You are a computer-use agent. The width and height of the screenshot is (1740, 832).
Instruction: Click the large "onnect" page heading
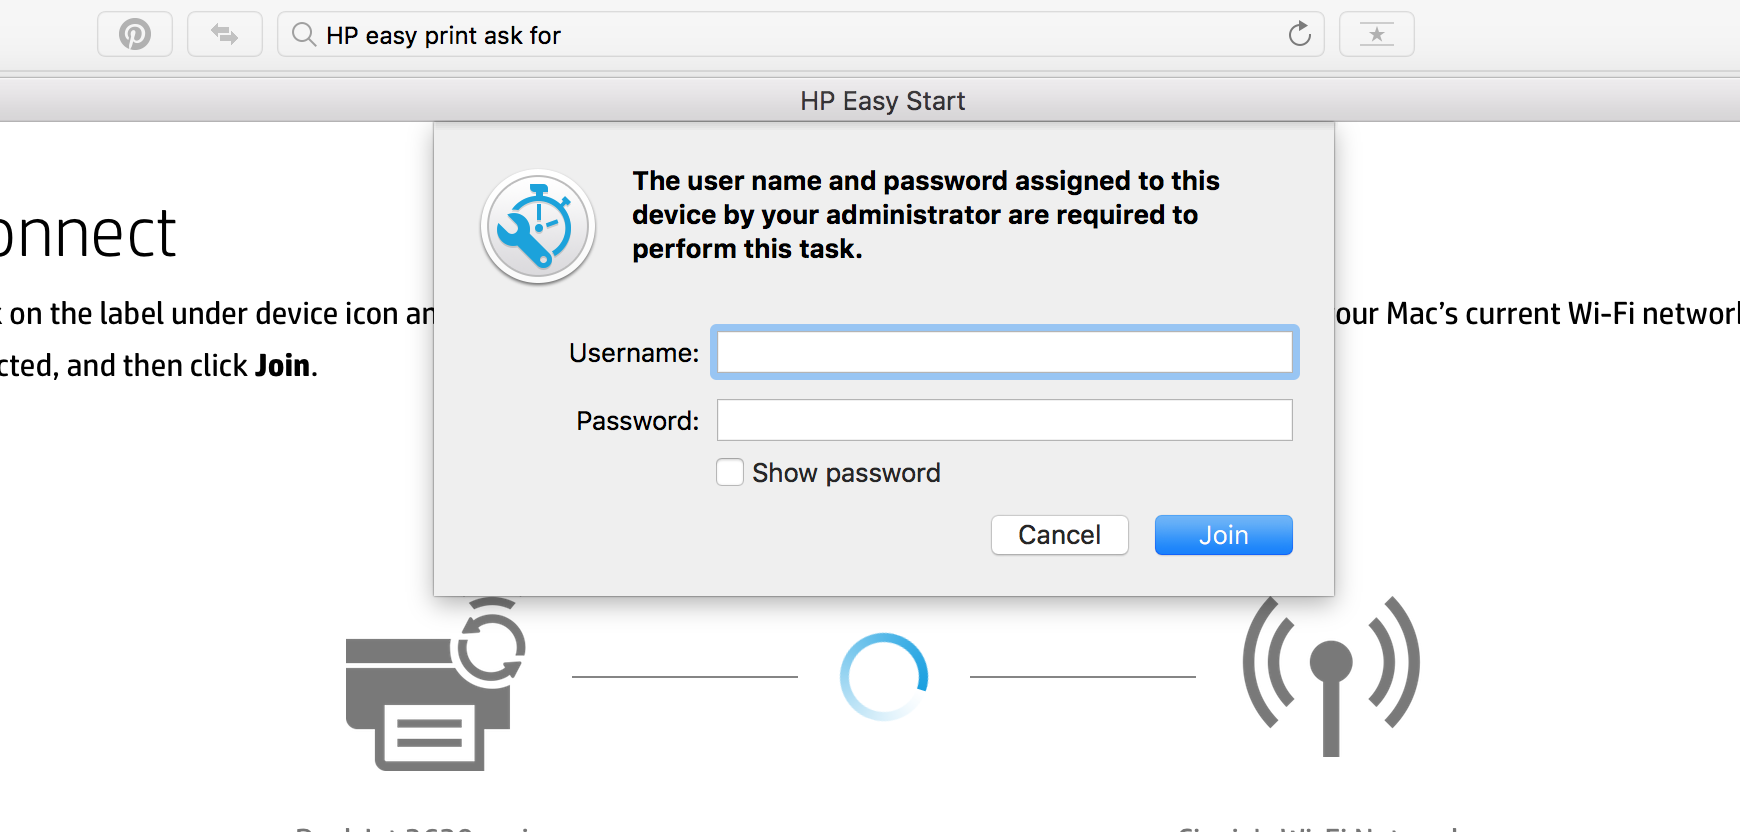[88, 234]
